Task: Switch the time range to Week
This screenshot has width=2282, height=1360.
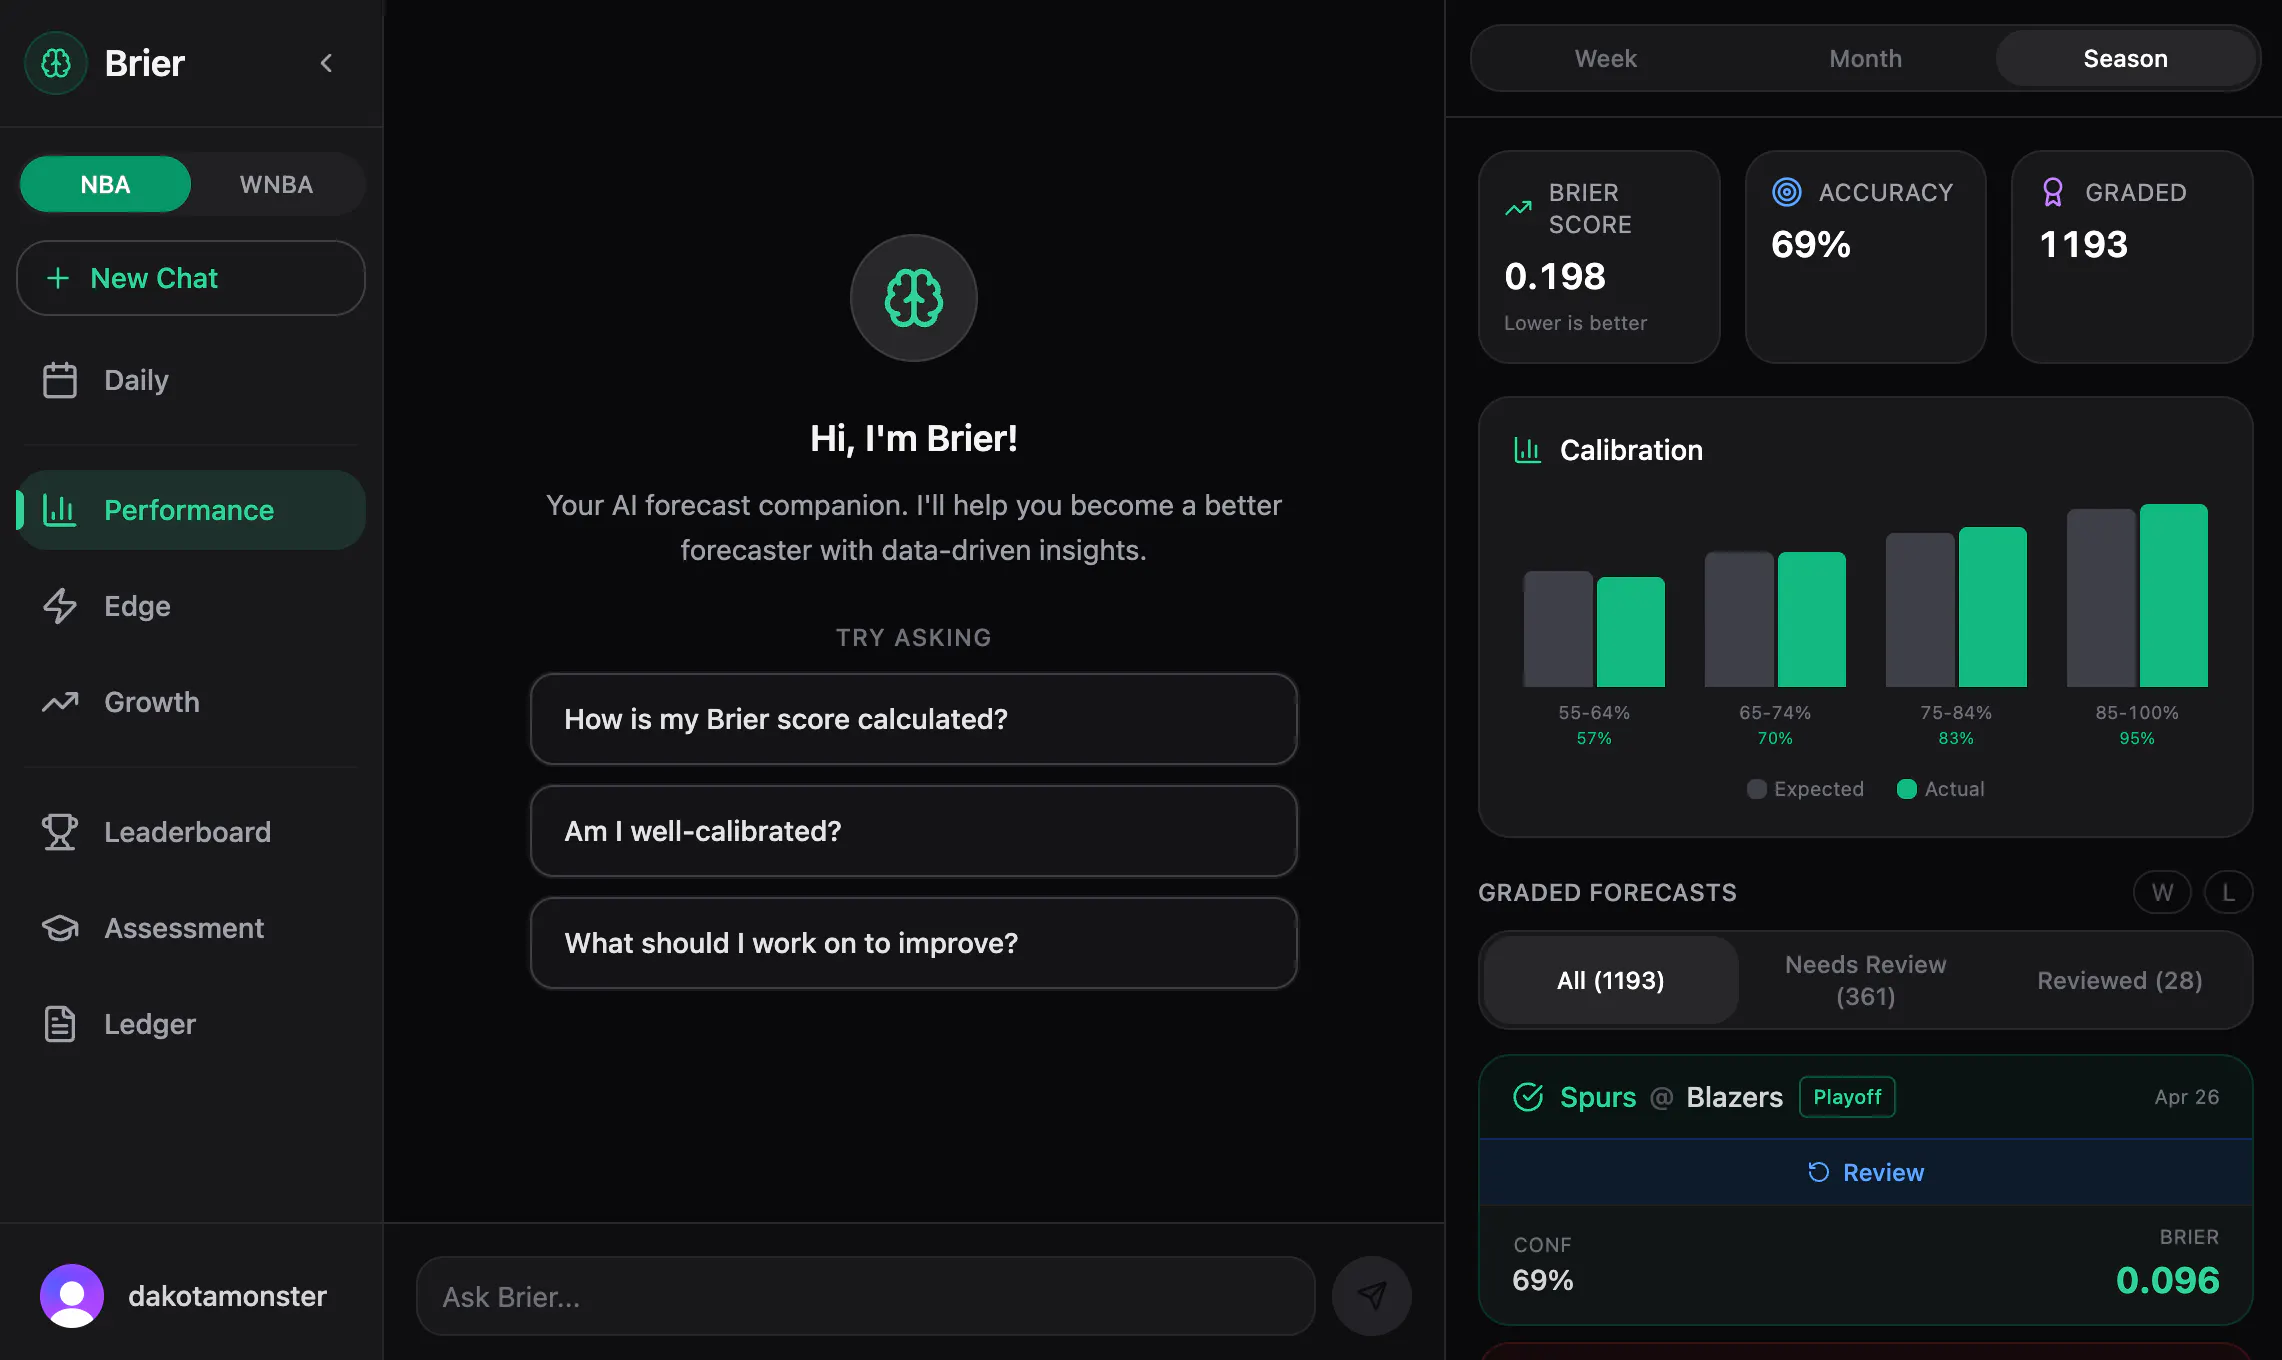Action: tap(1606, 58)
